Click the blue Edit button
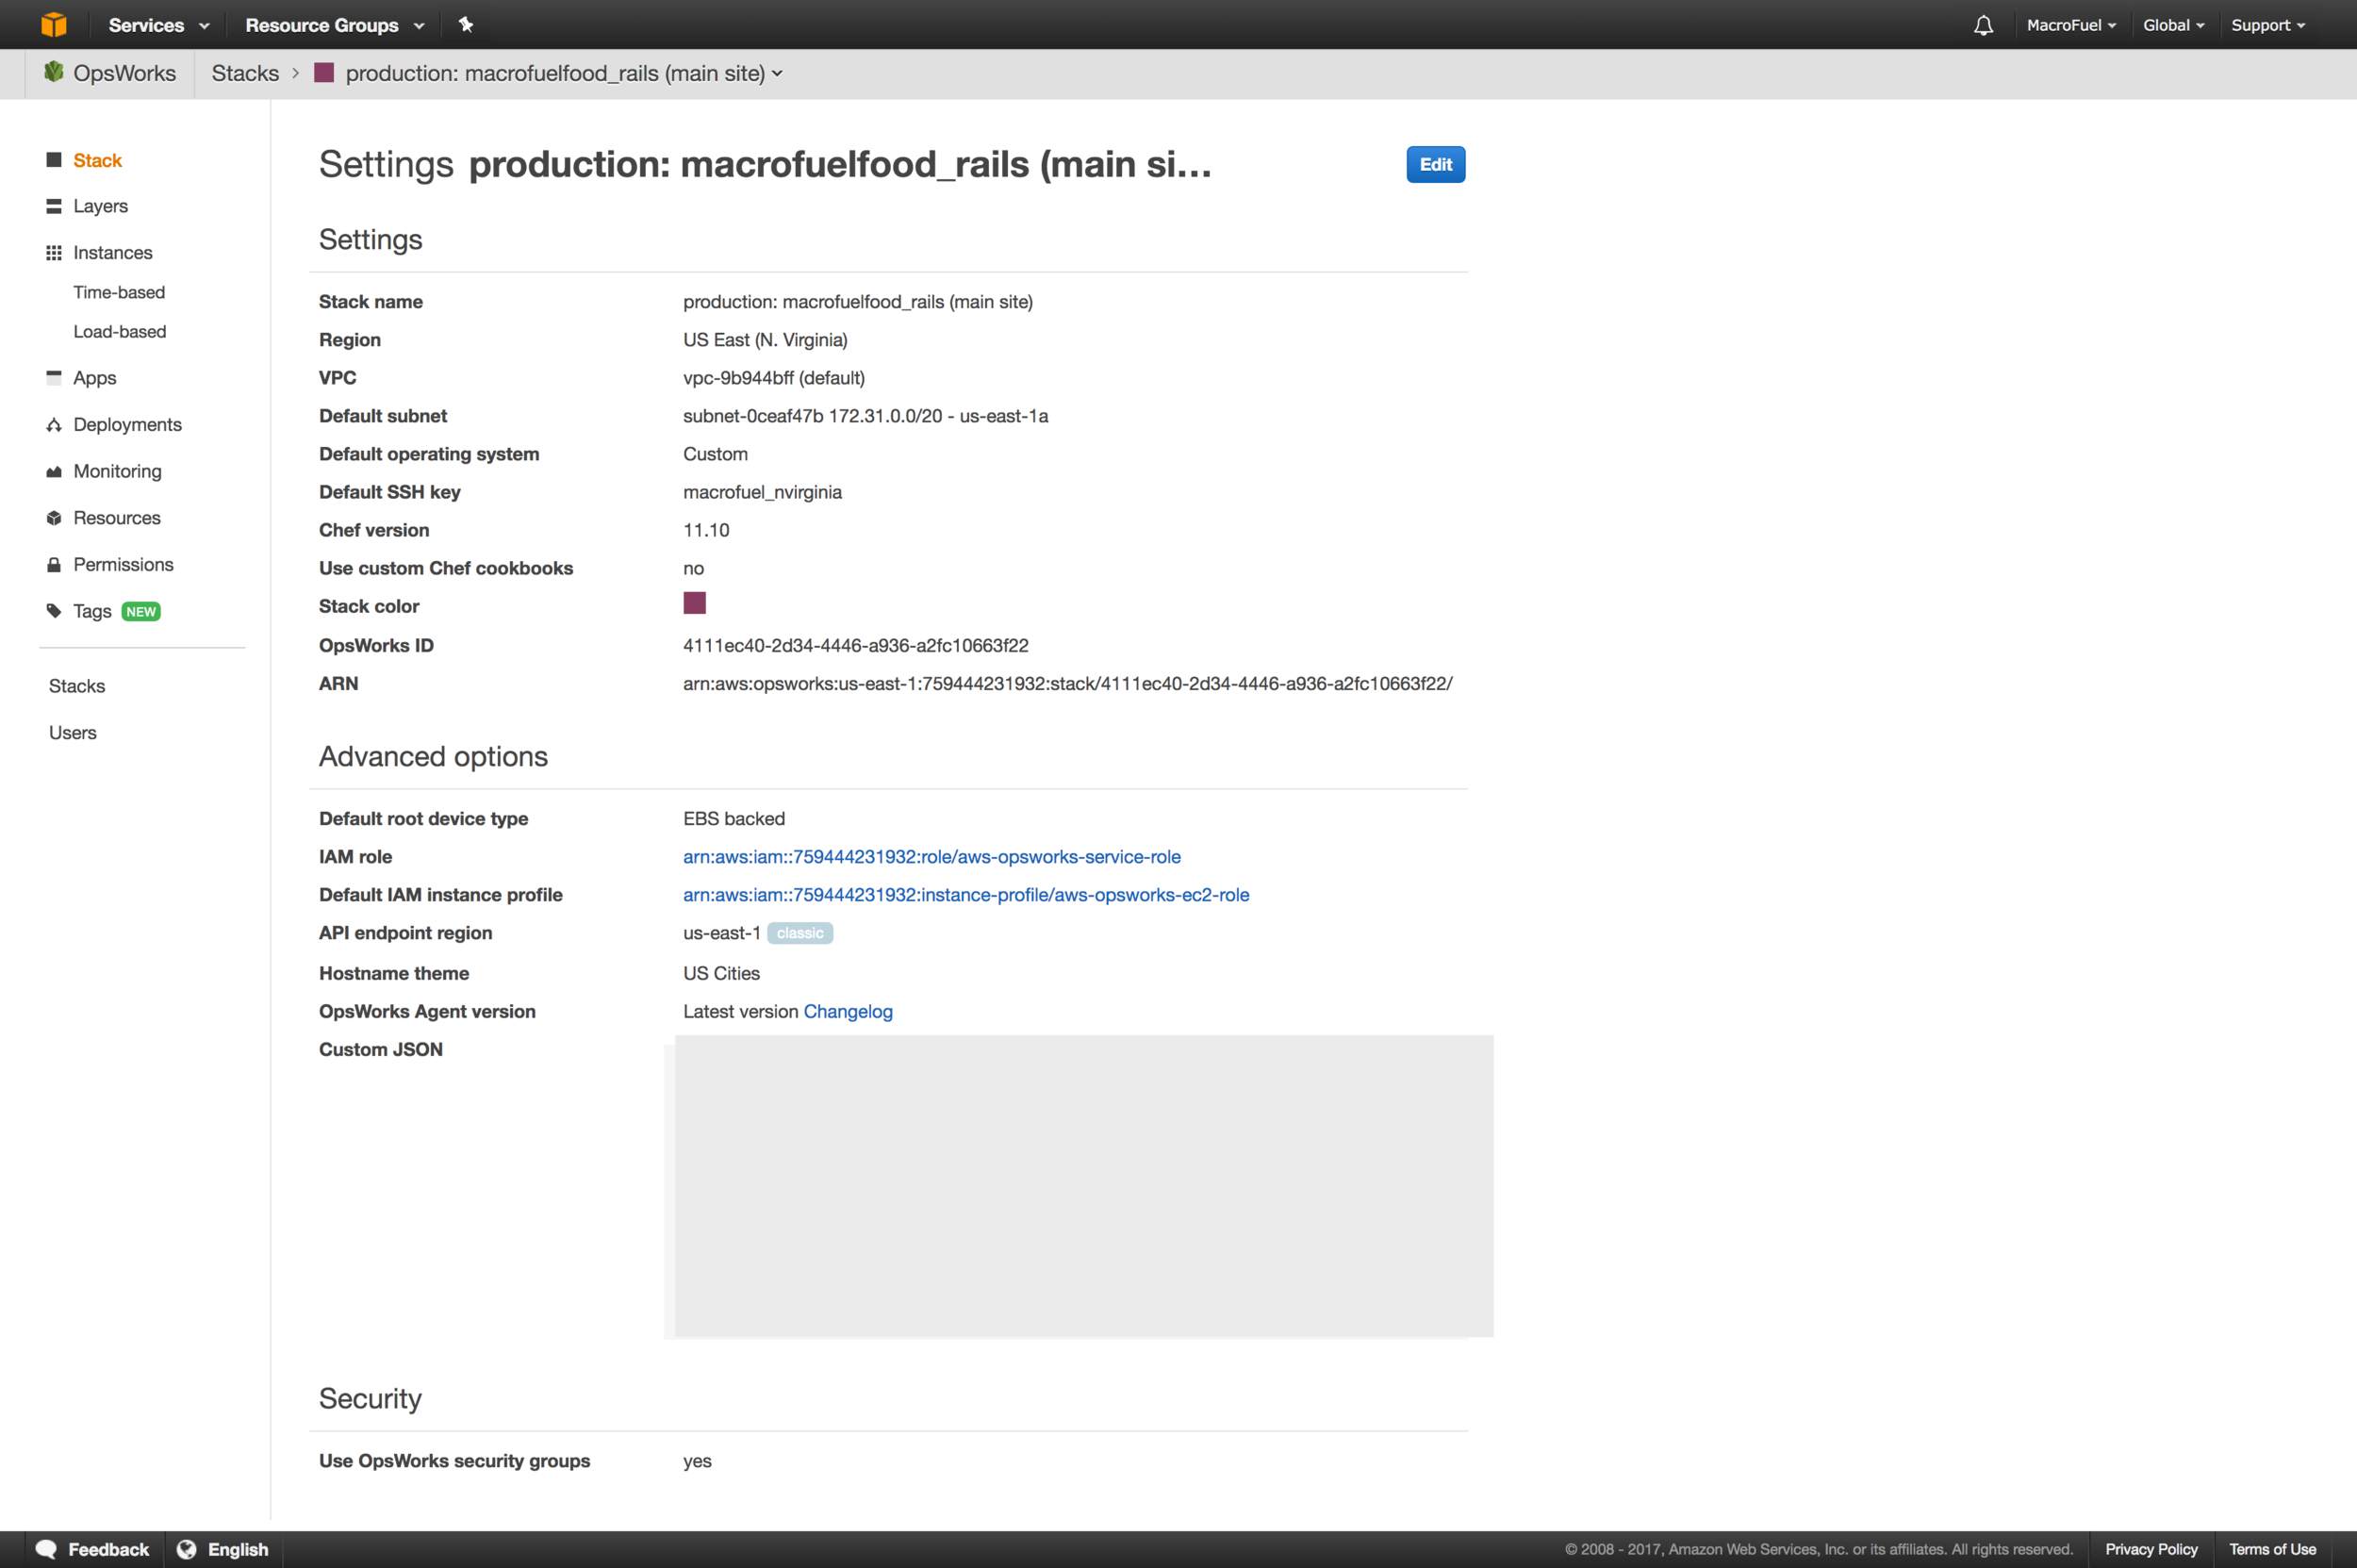 (1435, 165)
